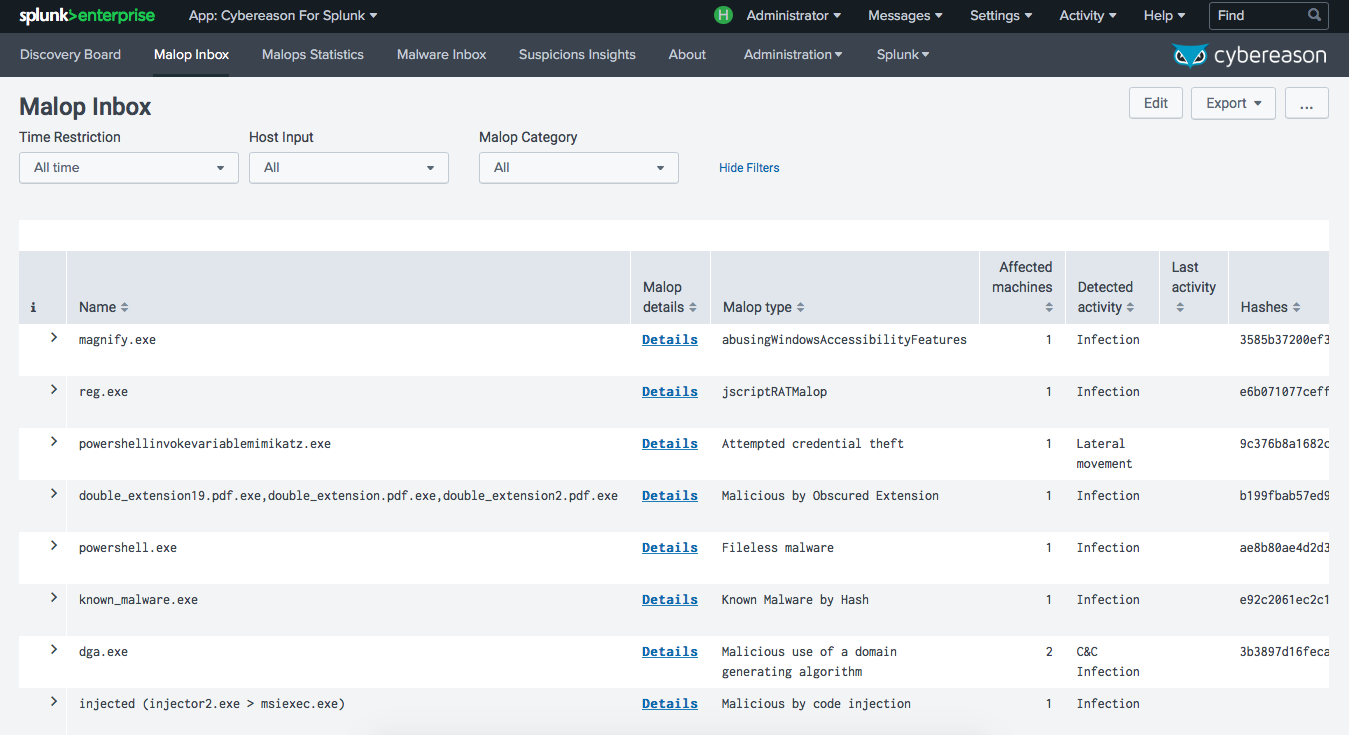Sort by Hashes column arrows

[x=1297, y=308]
